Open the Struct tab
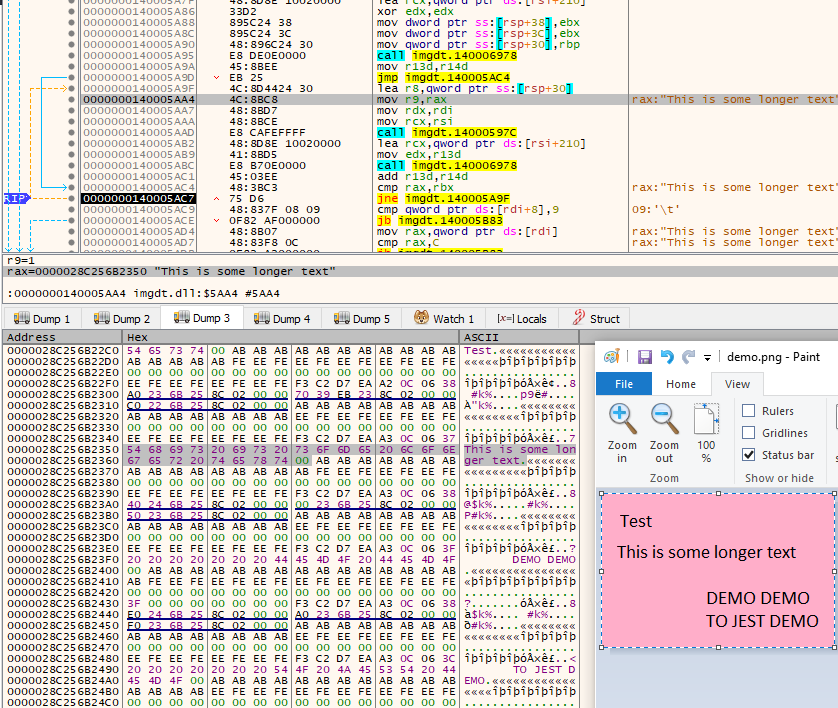 coord(595,318)
